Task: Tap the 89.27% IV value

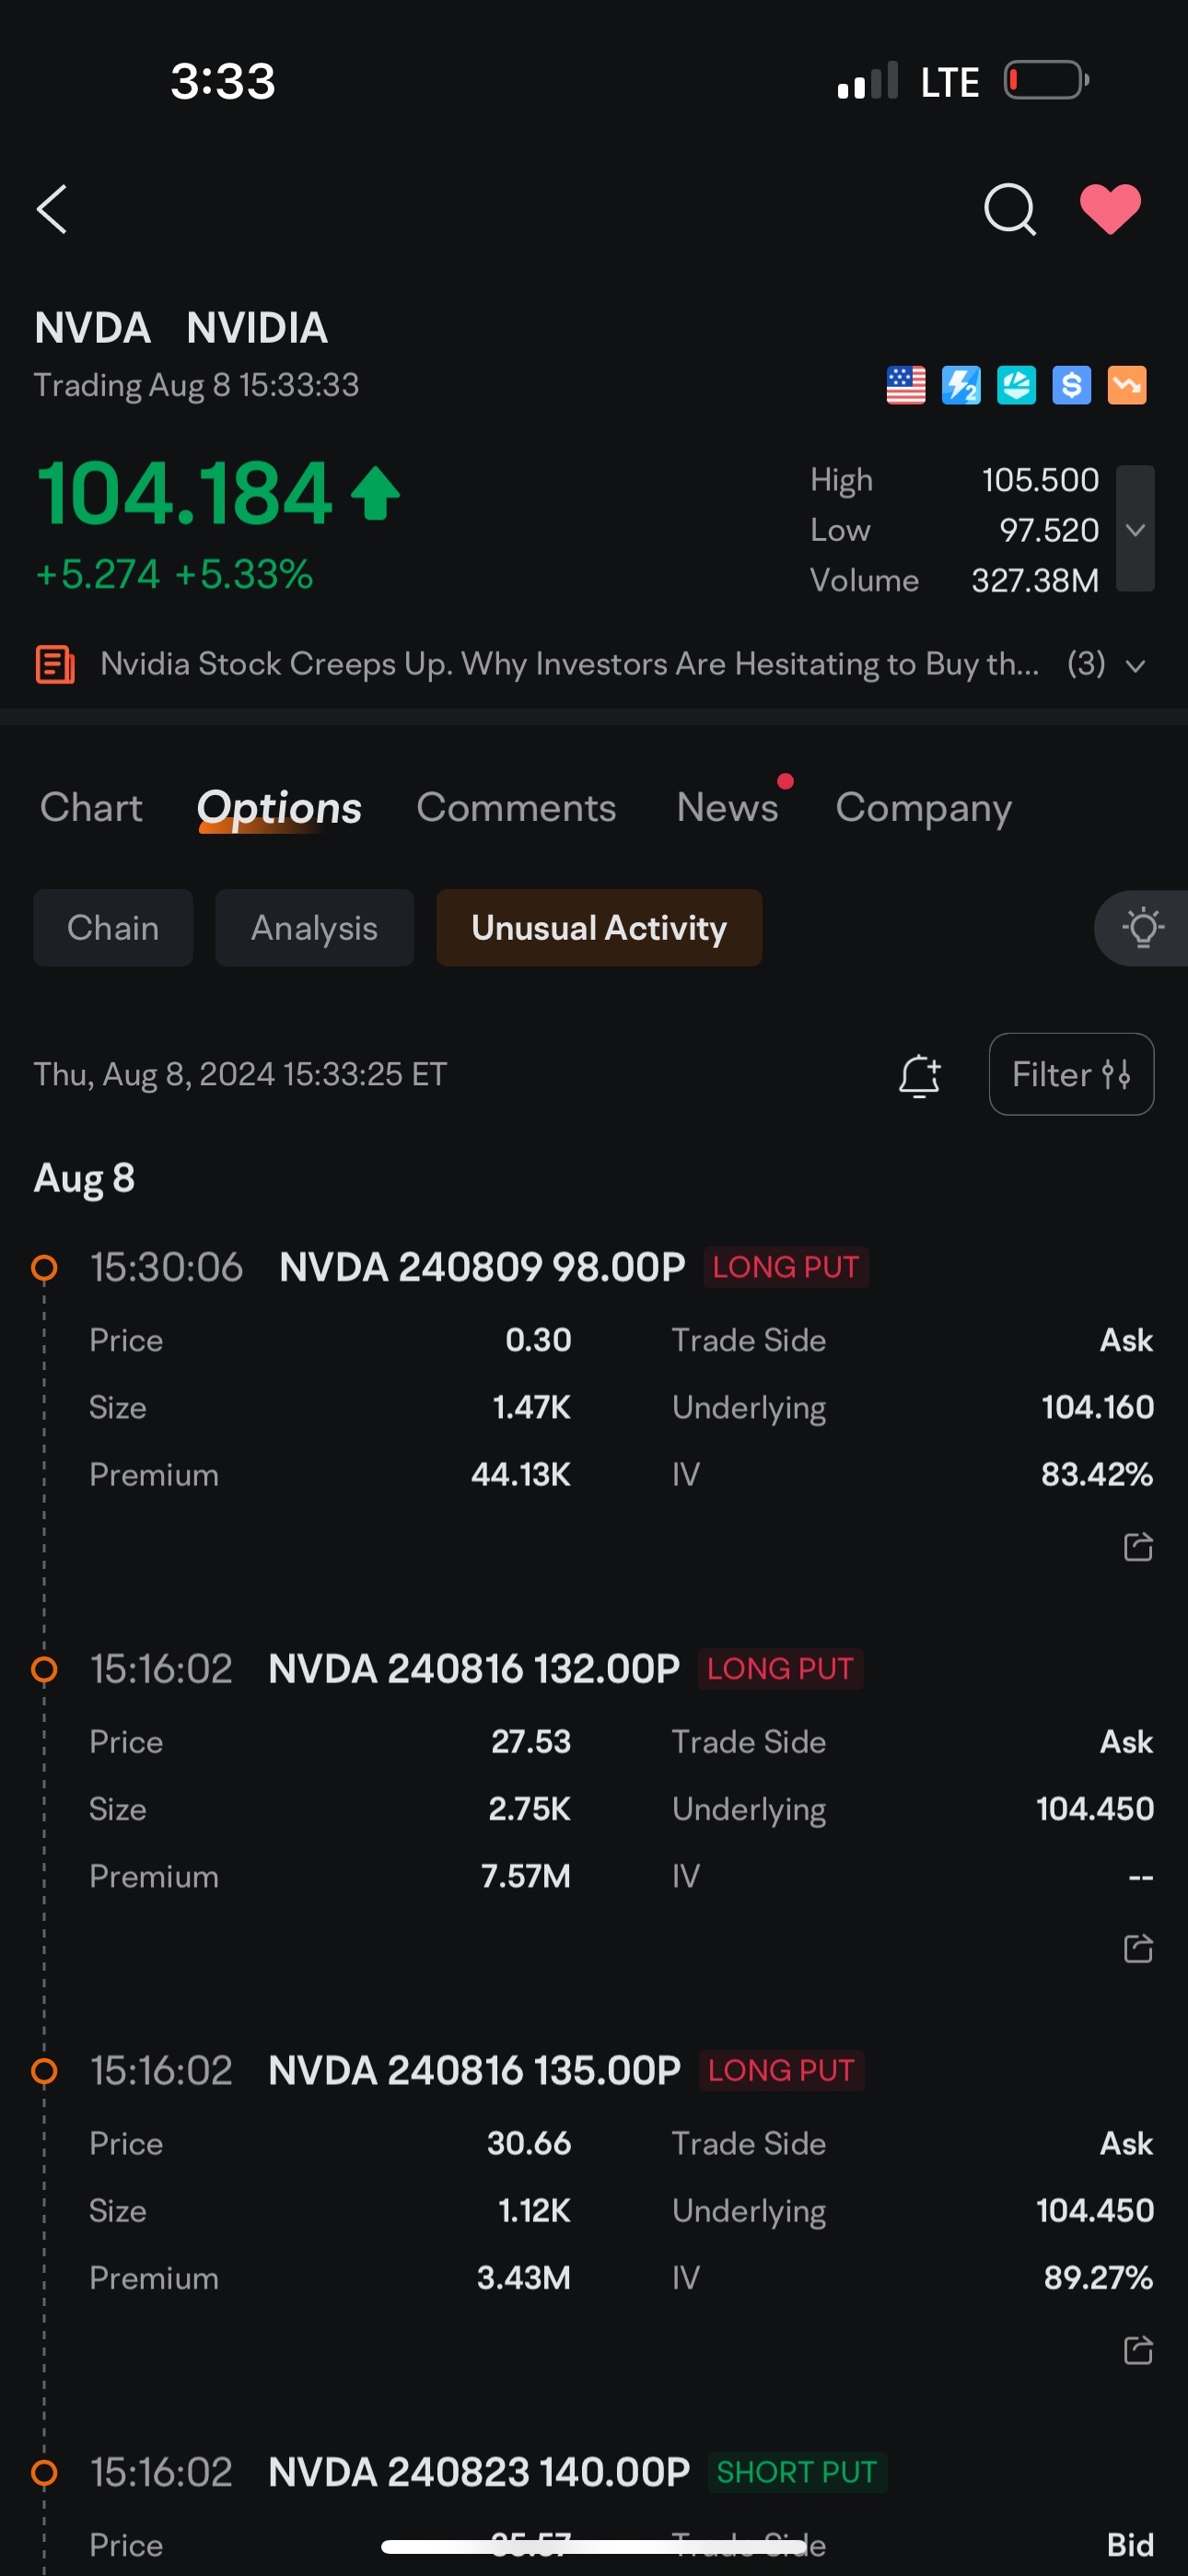Action: pyautogui.click(x=1098, y=2278)
